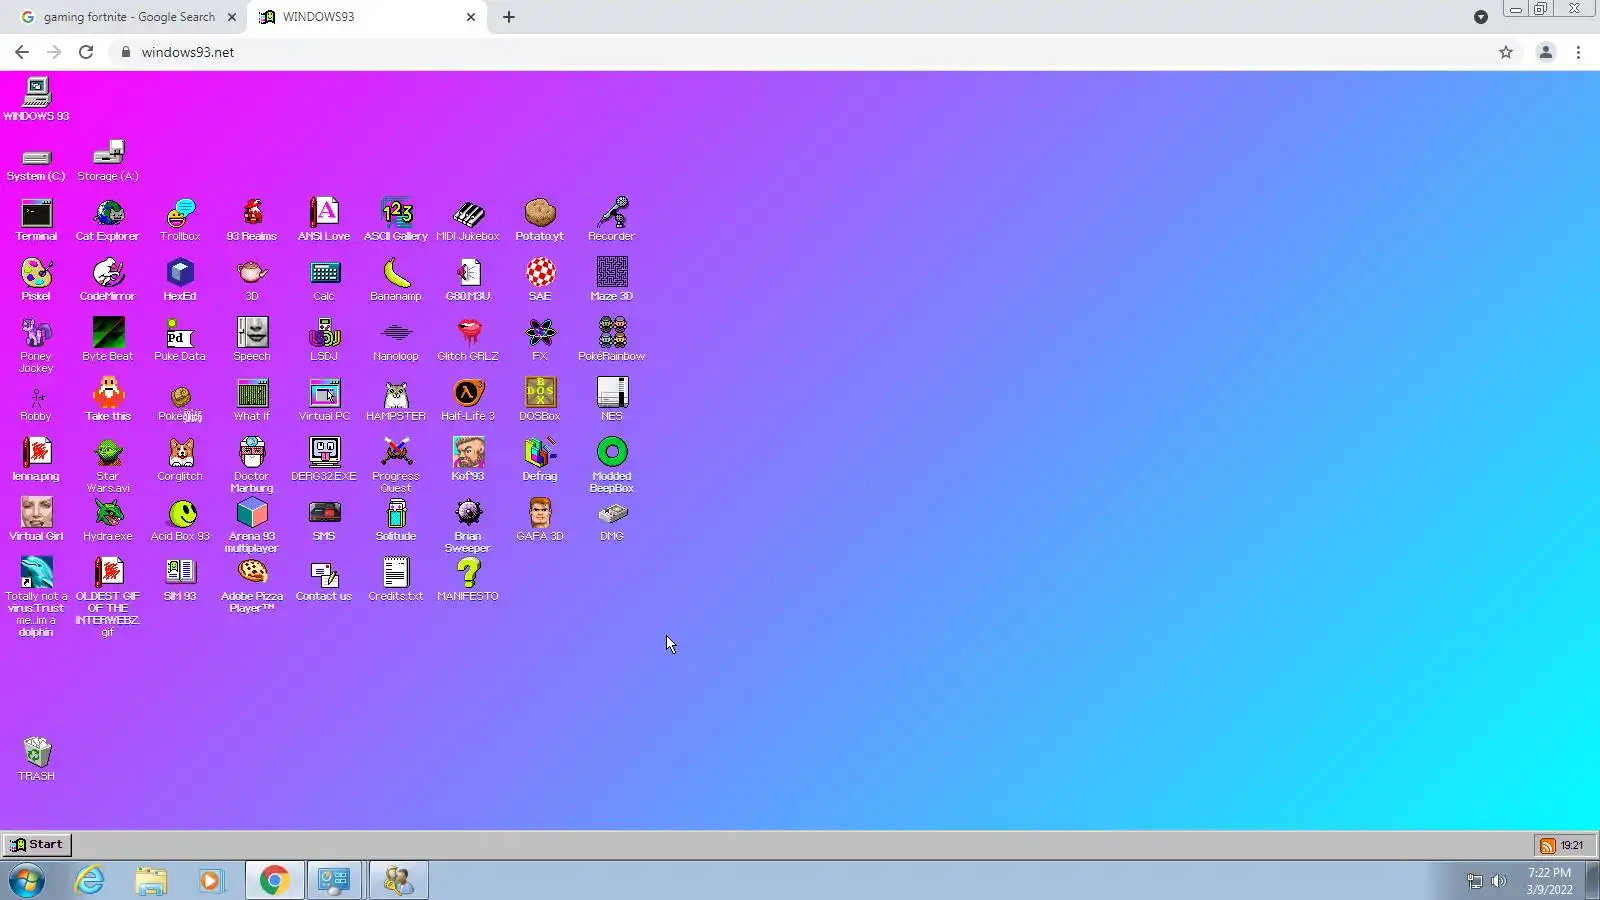The image size is (1600, 900).
Task: Open Credits.txt file
Action: (x=396, y=580)
